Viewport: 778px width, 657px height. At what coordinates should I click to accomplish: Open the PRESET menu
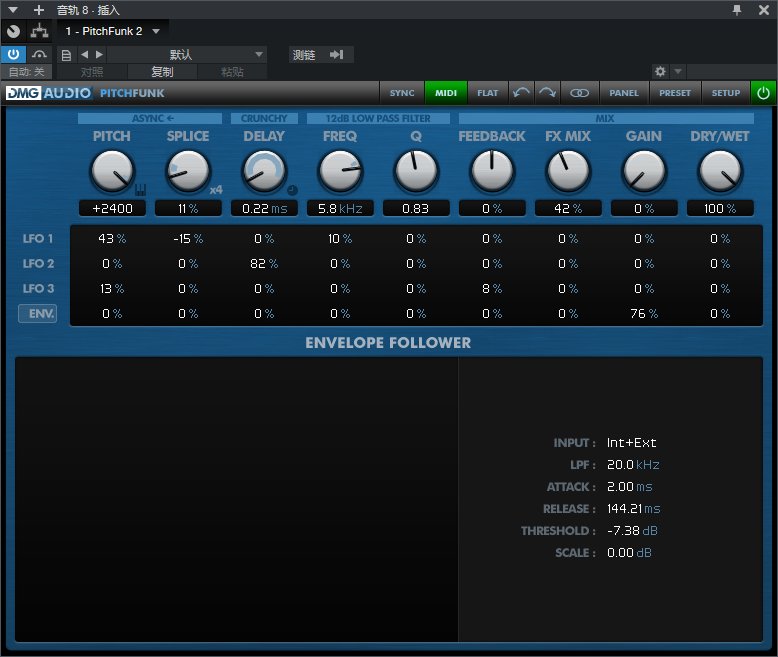675,93
